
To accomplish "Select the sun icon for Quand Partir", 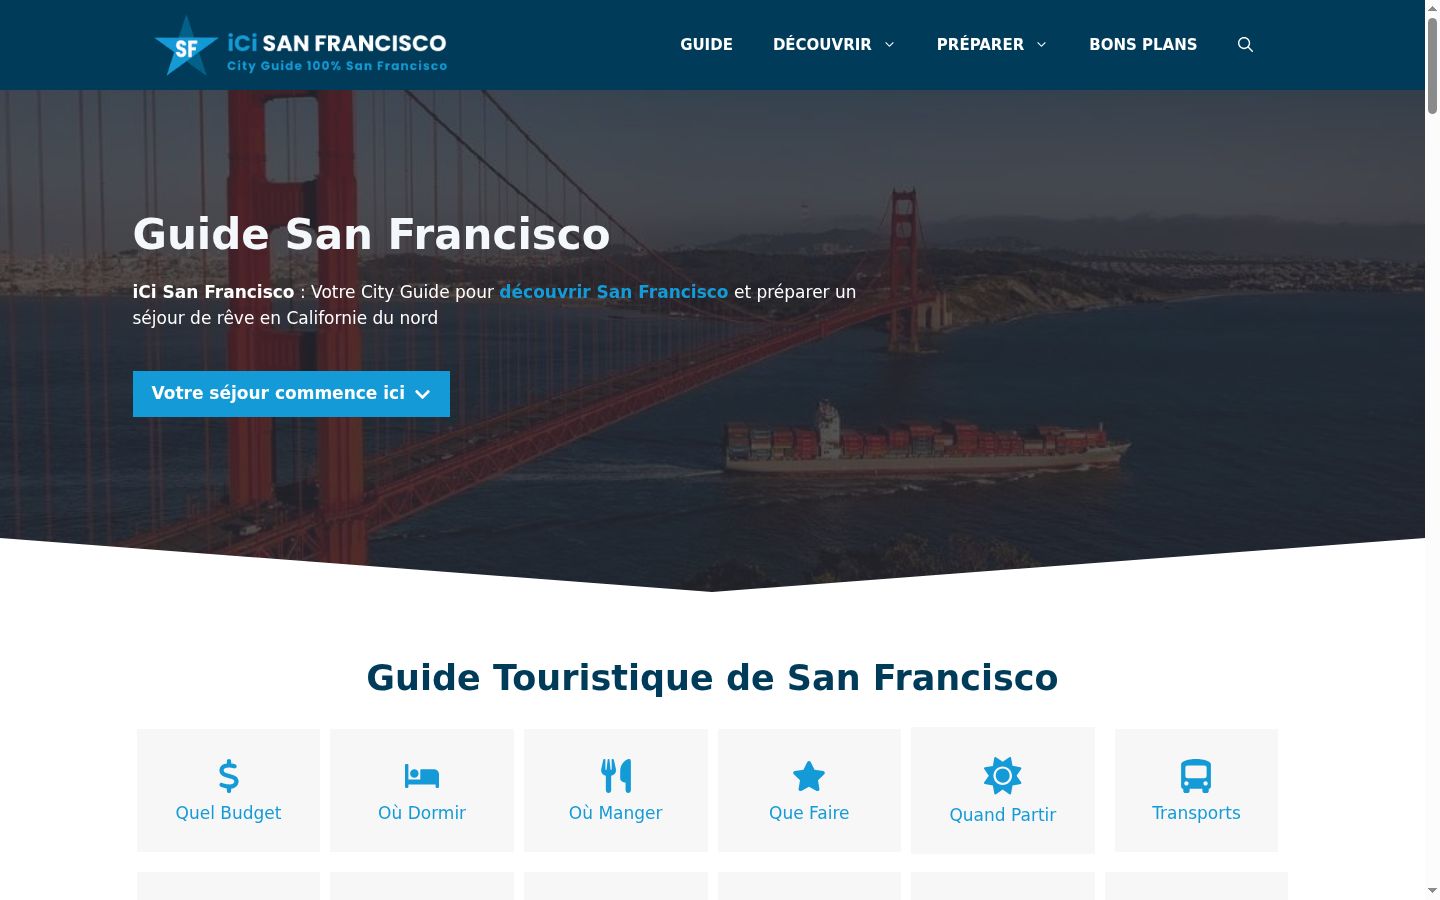I will point(1002,776).
